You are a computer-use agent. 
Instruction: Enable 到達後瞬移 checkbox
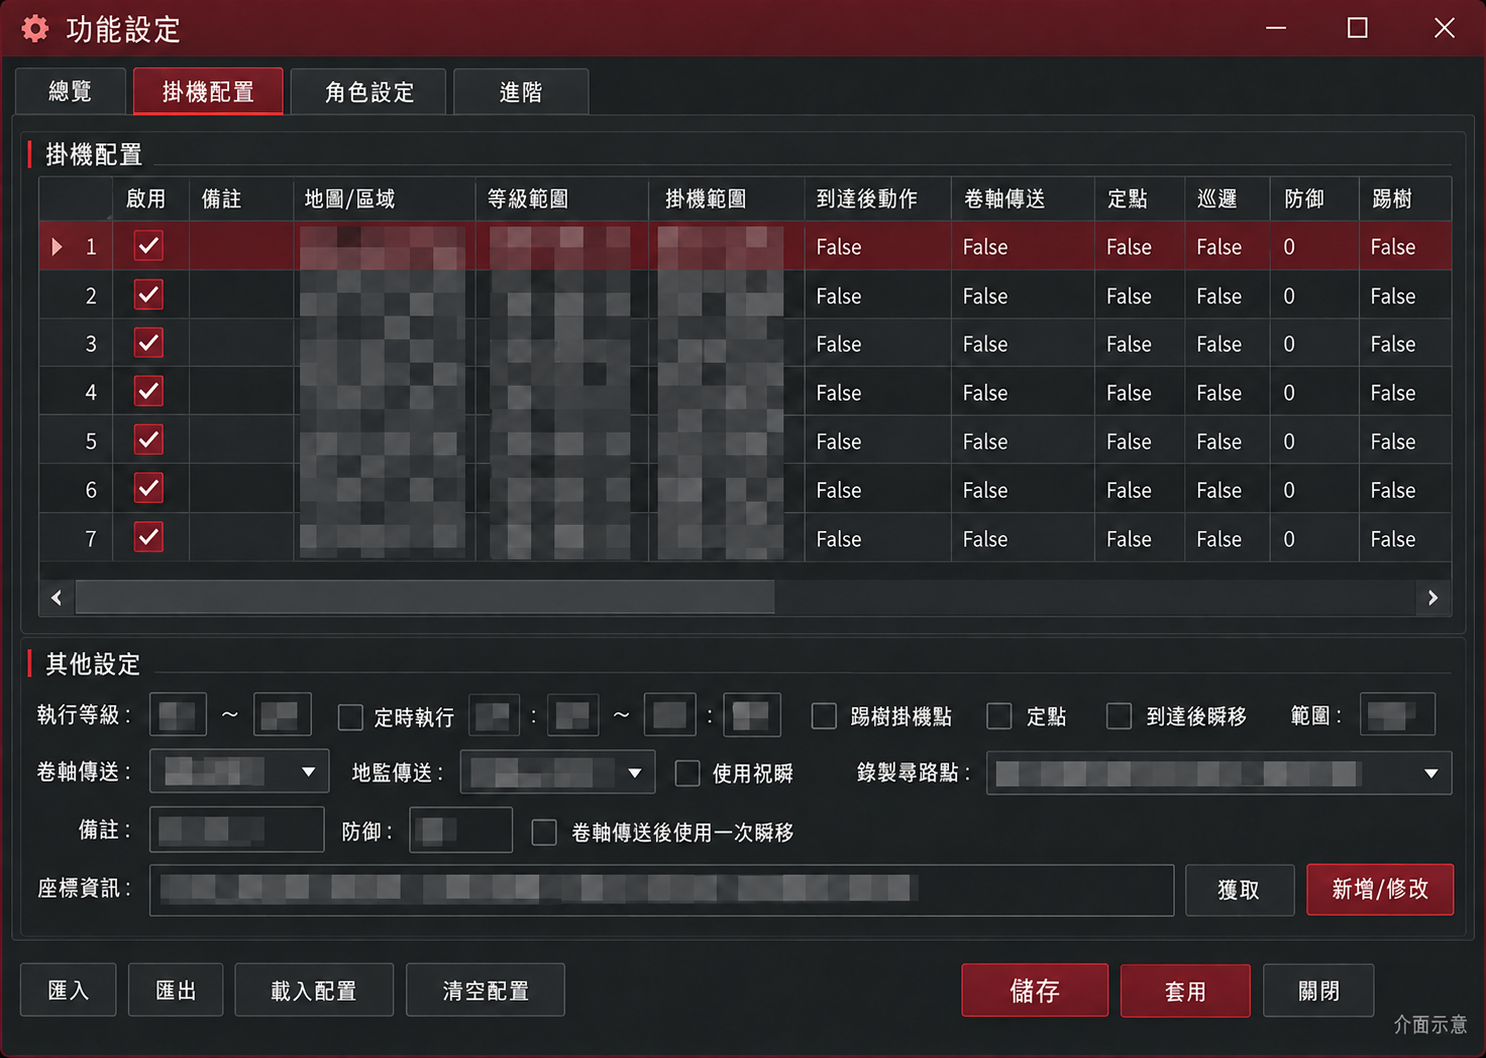[1119, 716]
